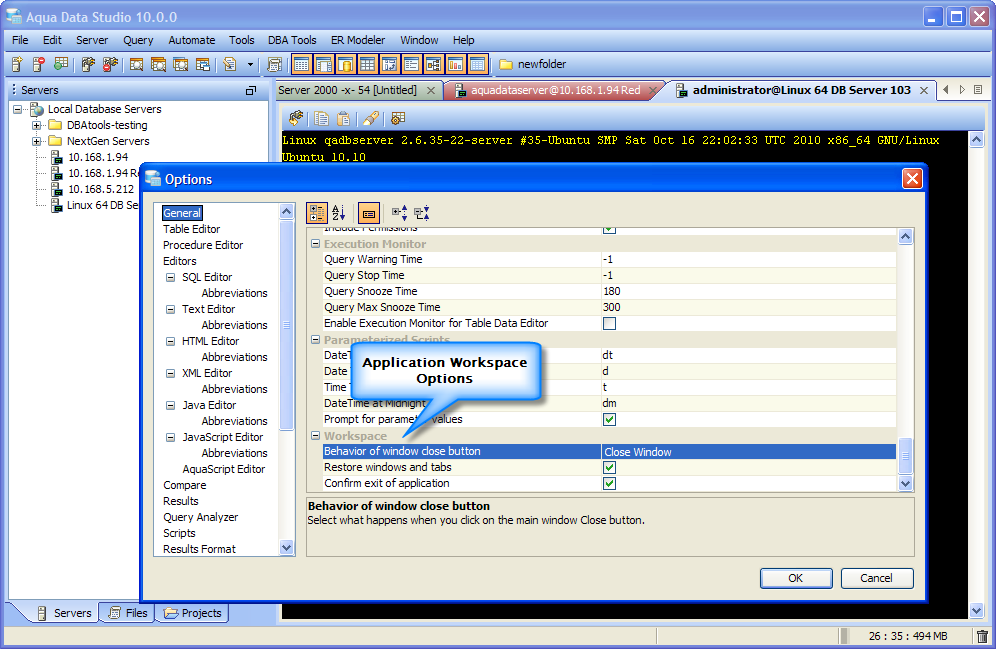Click the tab scroll right arrow

click(962, 90)
